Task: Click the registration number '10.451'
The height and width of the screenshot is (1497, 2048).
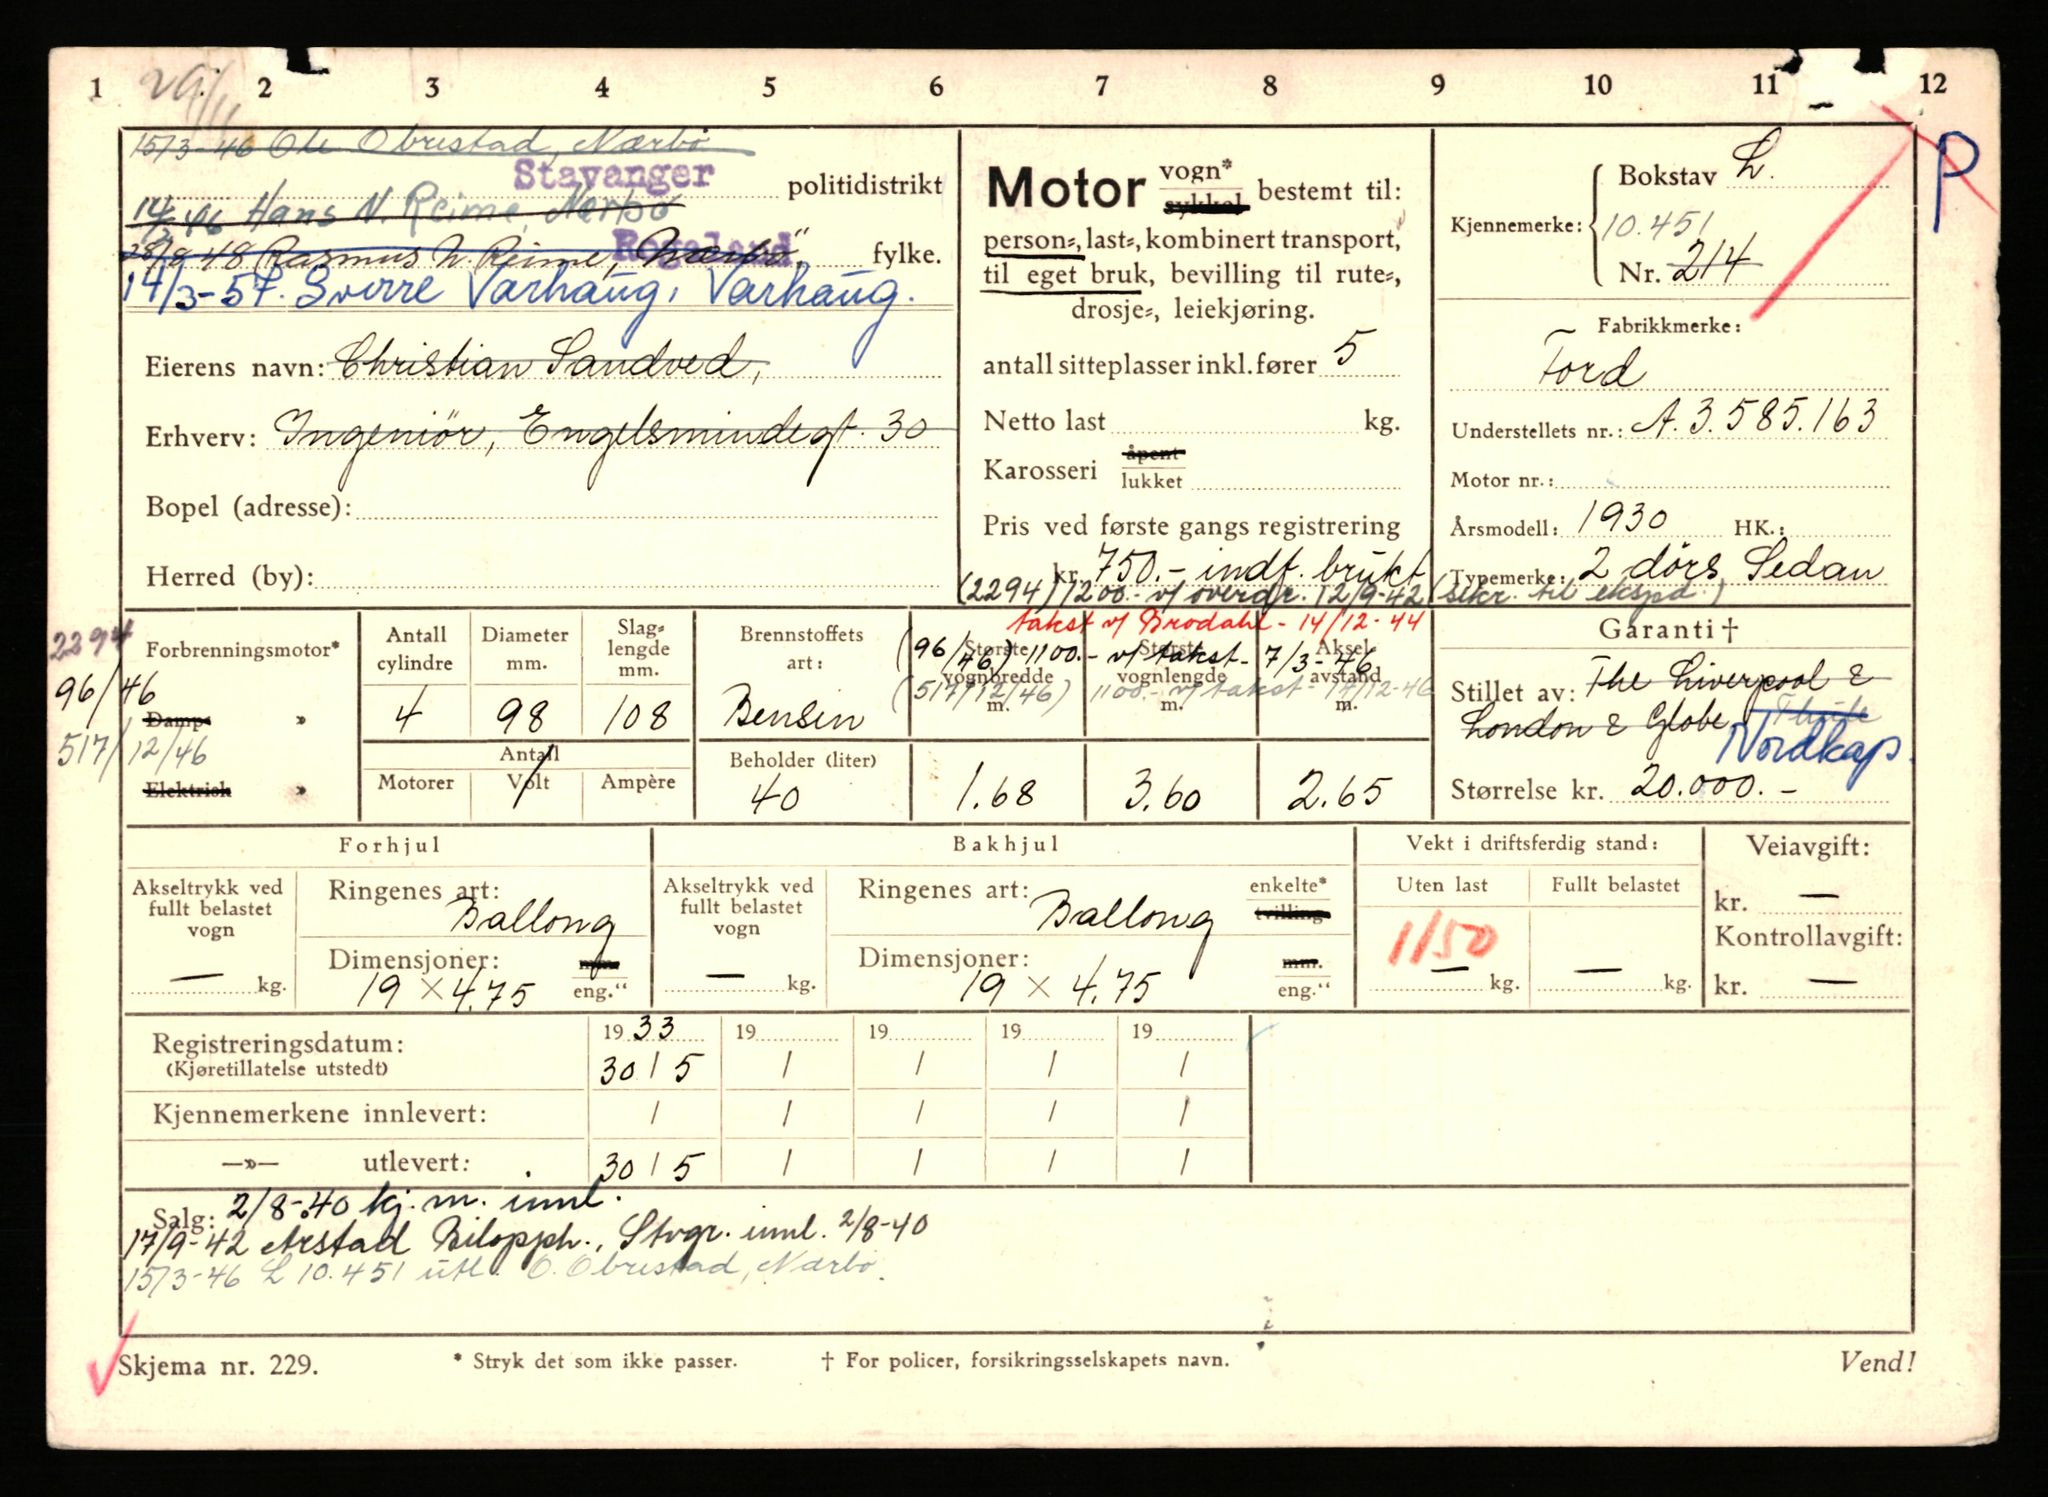Action: pyautogui.click(x=1656, y=227)
